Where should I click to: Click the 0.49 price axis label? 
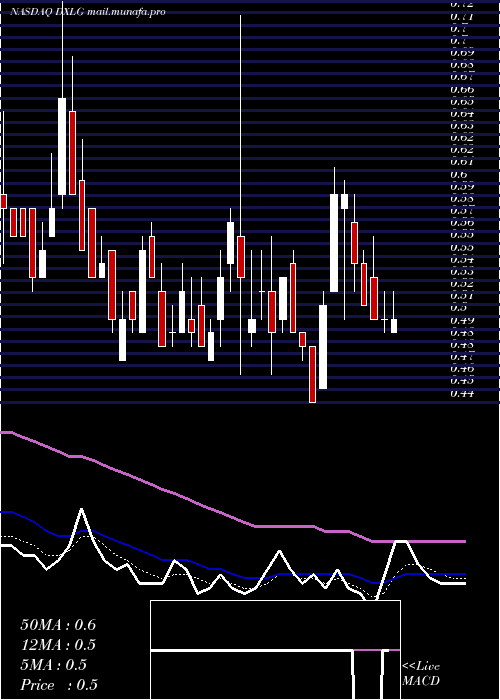click(x=462, y=320)
